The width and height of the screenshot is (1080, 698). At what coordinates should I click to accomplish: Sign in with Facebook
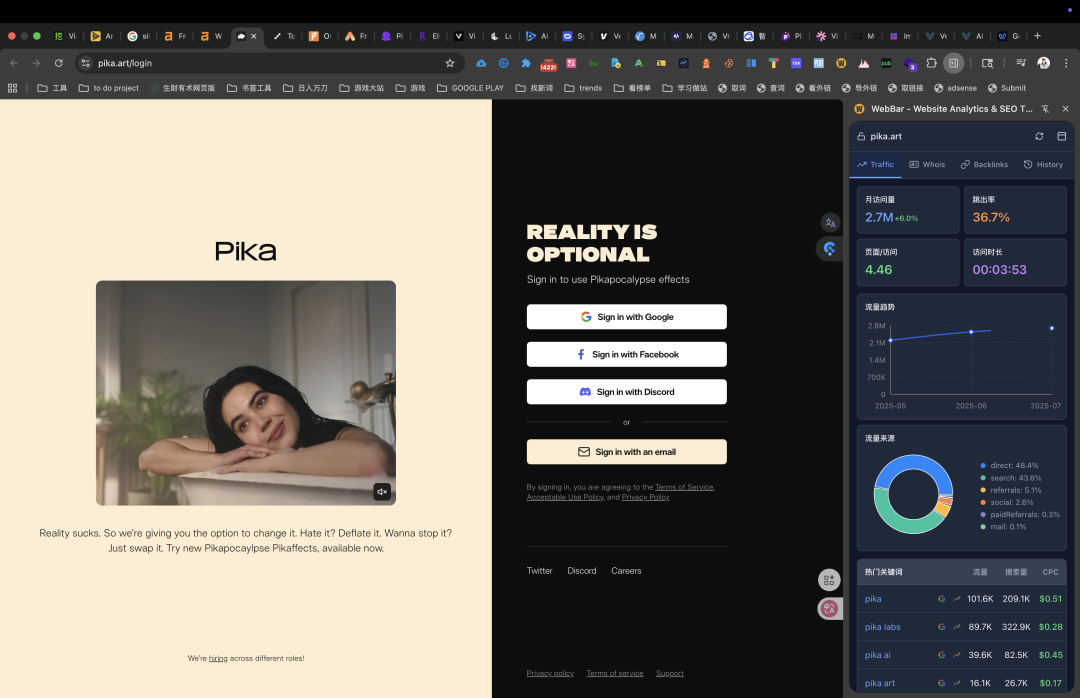click(627, 354)
